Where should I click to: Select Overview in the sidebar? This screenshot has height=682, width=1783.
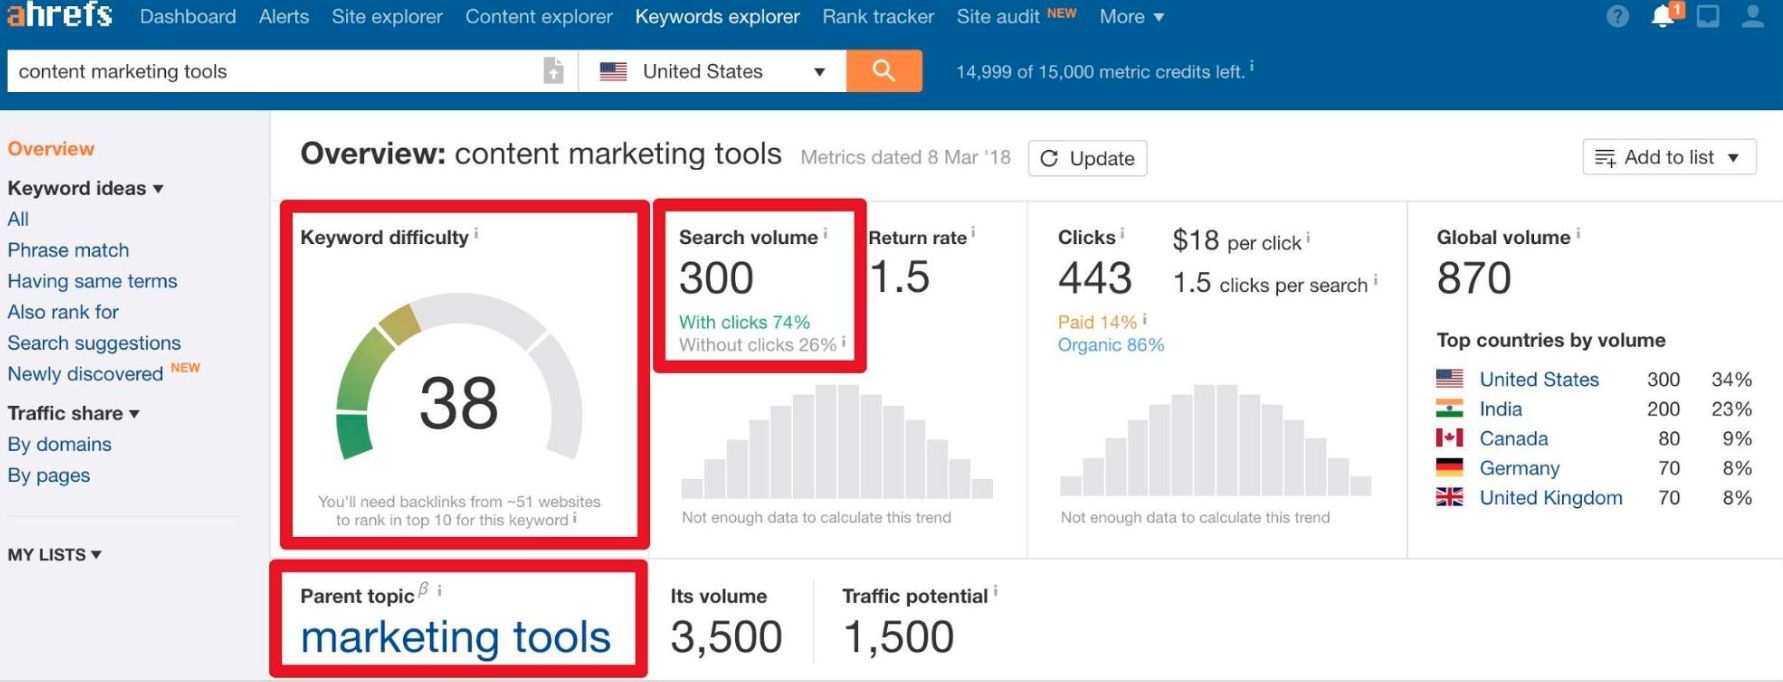coord(51,148)
